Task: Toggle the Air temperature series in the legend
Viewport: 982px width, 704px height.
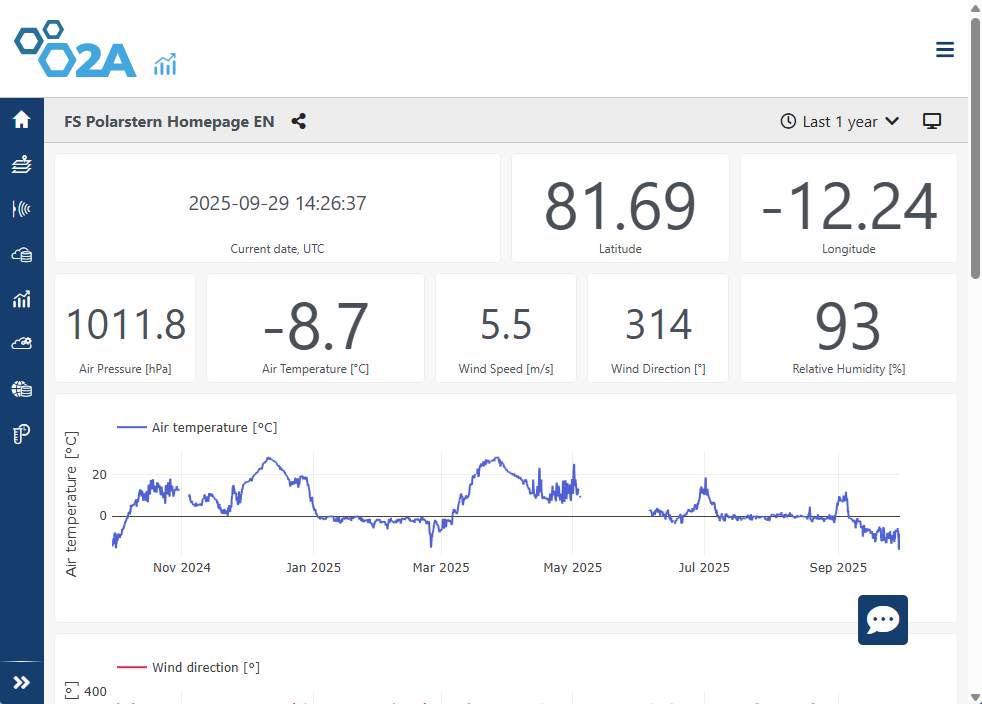Action: click(x=197, y=427)
